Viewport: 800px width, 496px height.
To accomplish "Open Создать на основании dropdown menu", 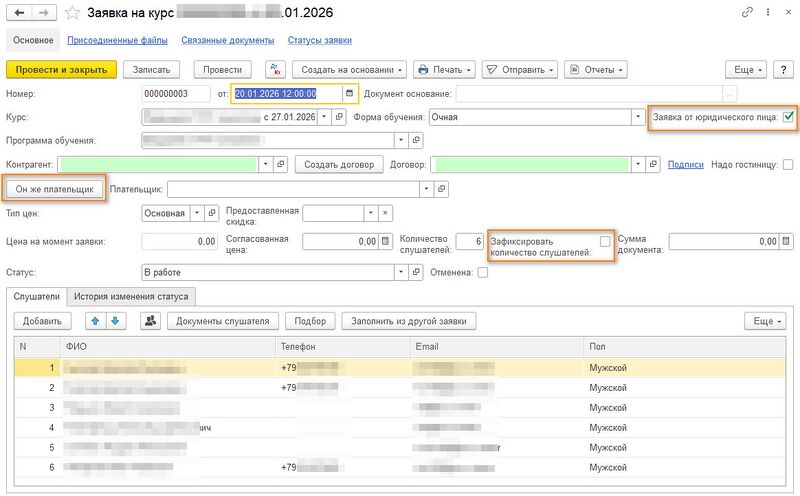I will point(350,70).
